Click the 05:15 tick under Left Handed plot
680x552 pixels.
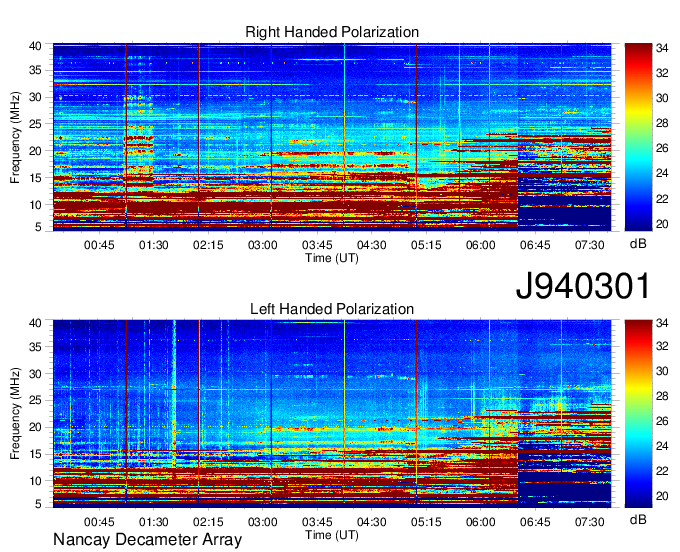click(426, 522)
